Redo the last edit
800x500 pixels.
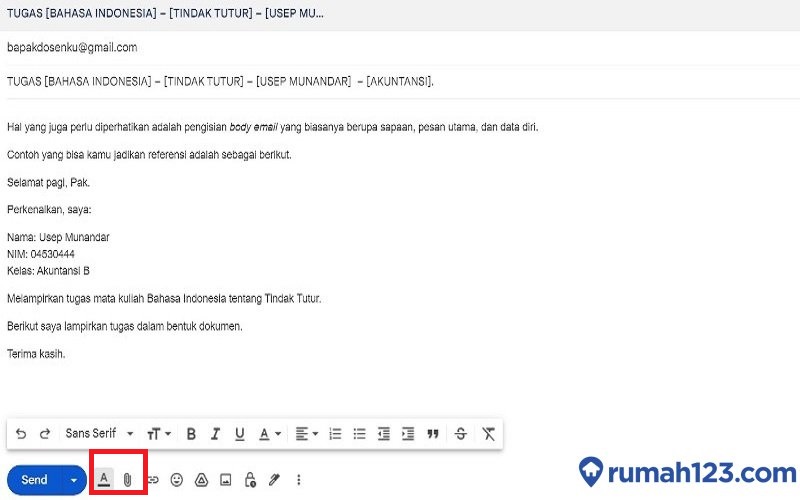click(x=45, y=434)
